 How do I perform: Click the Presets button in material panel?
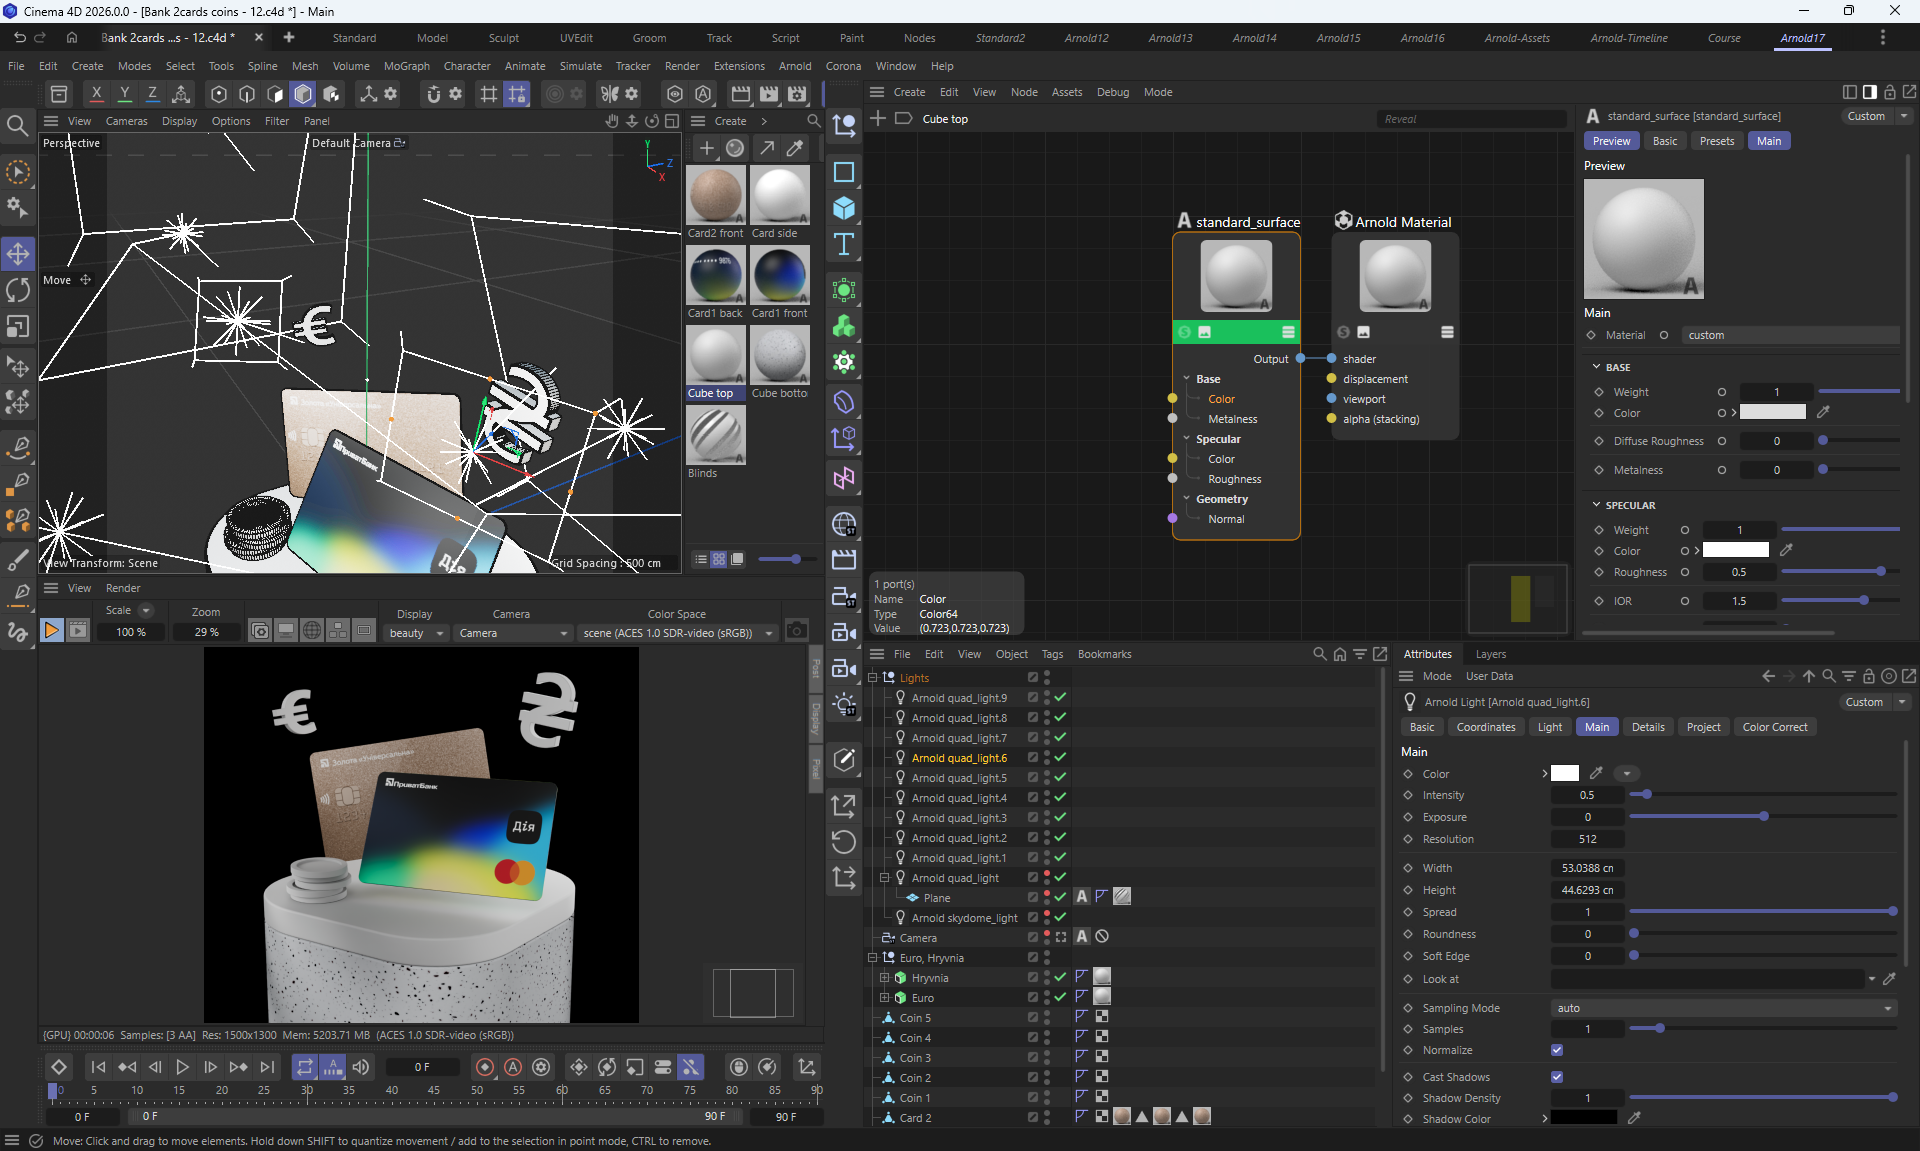1716,141
